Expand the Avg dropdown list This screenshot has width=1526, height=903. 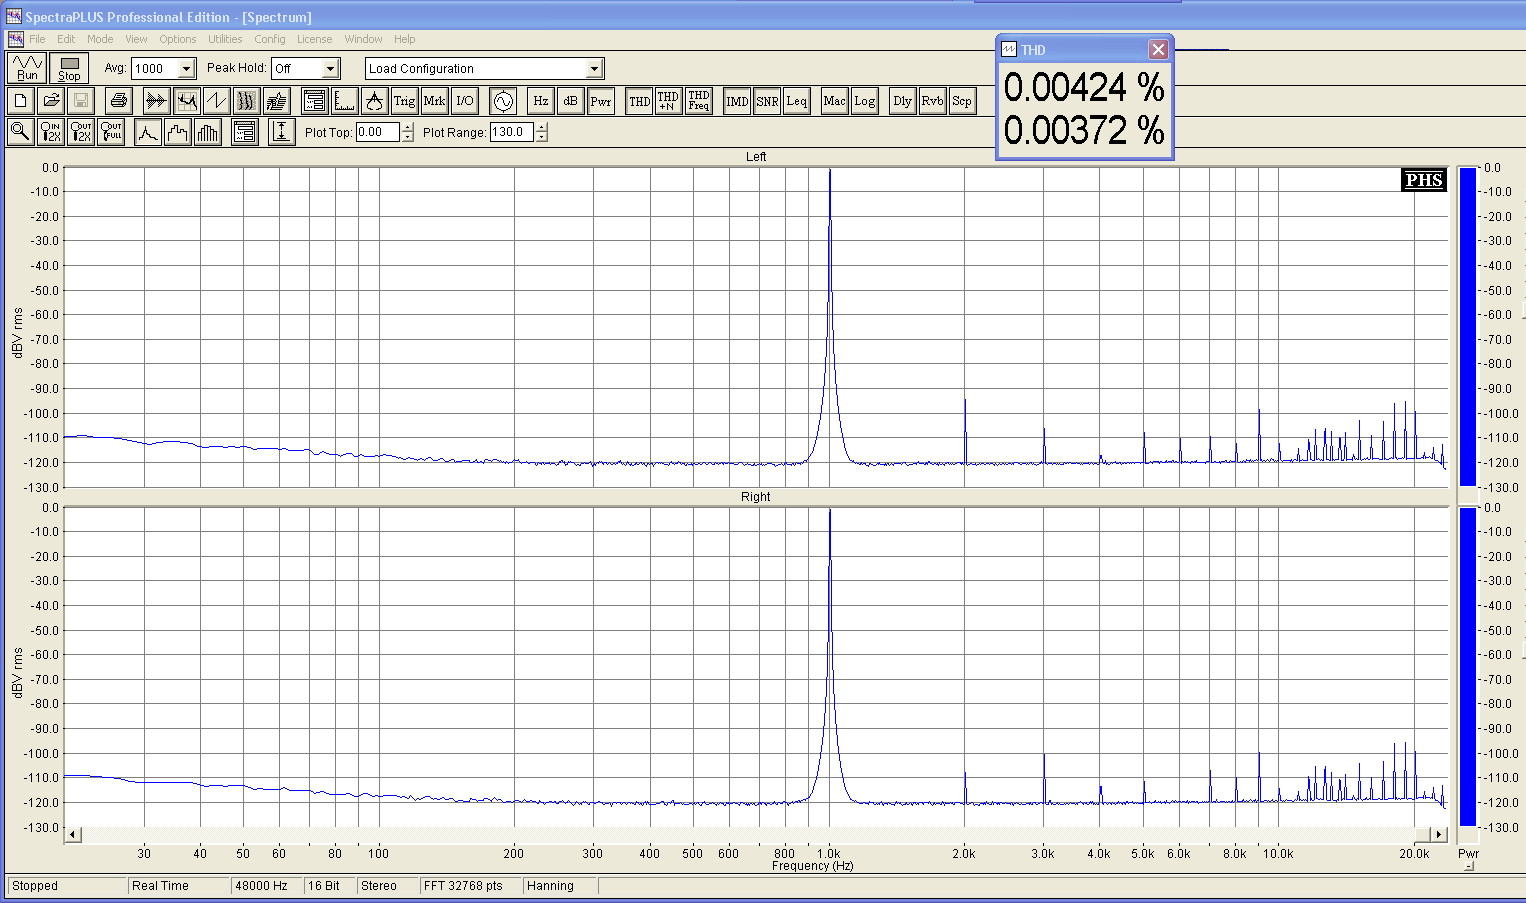click(x=186, y=69)
